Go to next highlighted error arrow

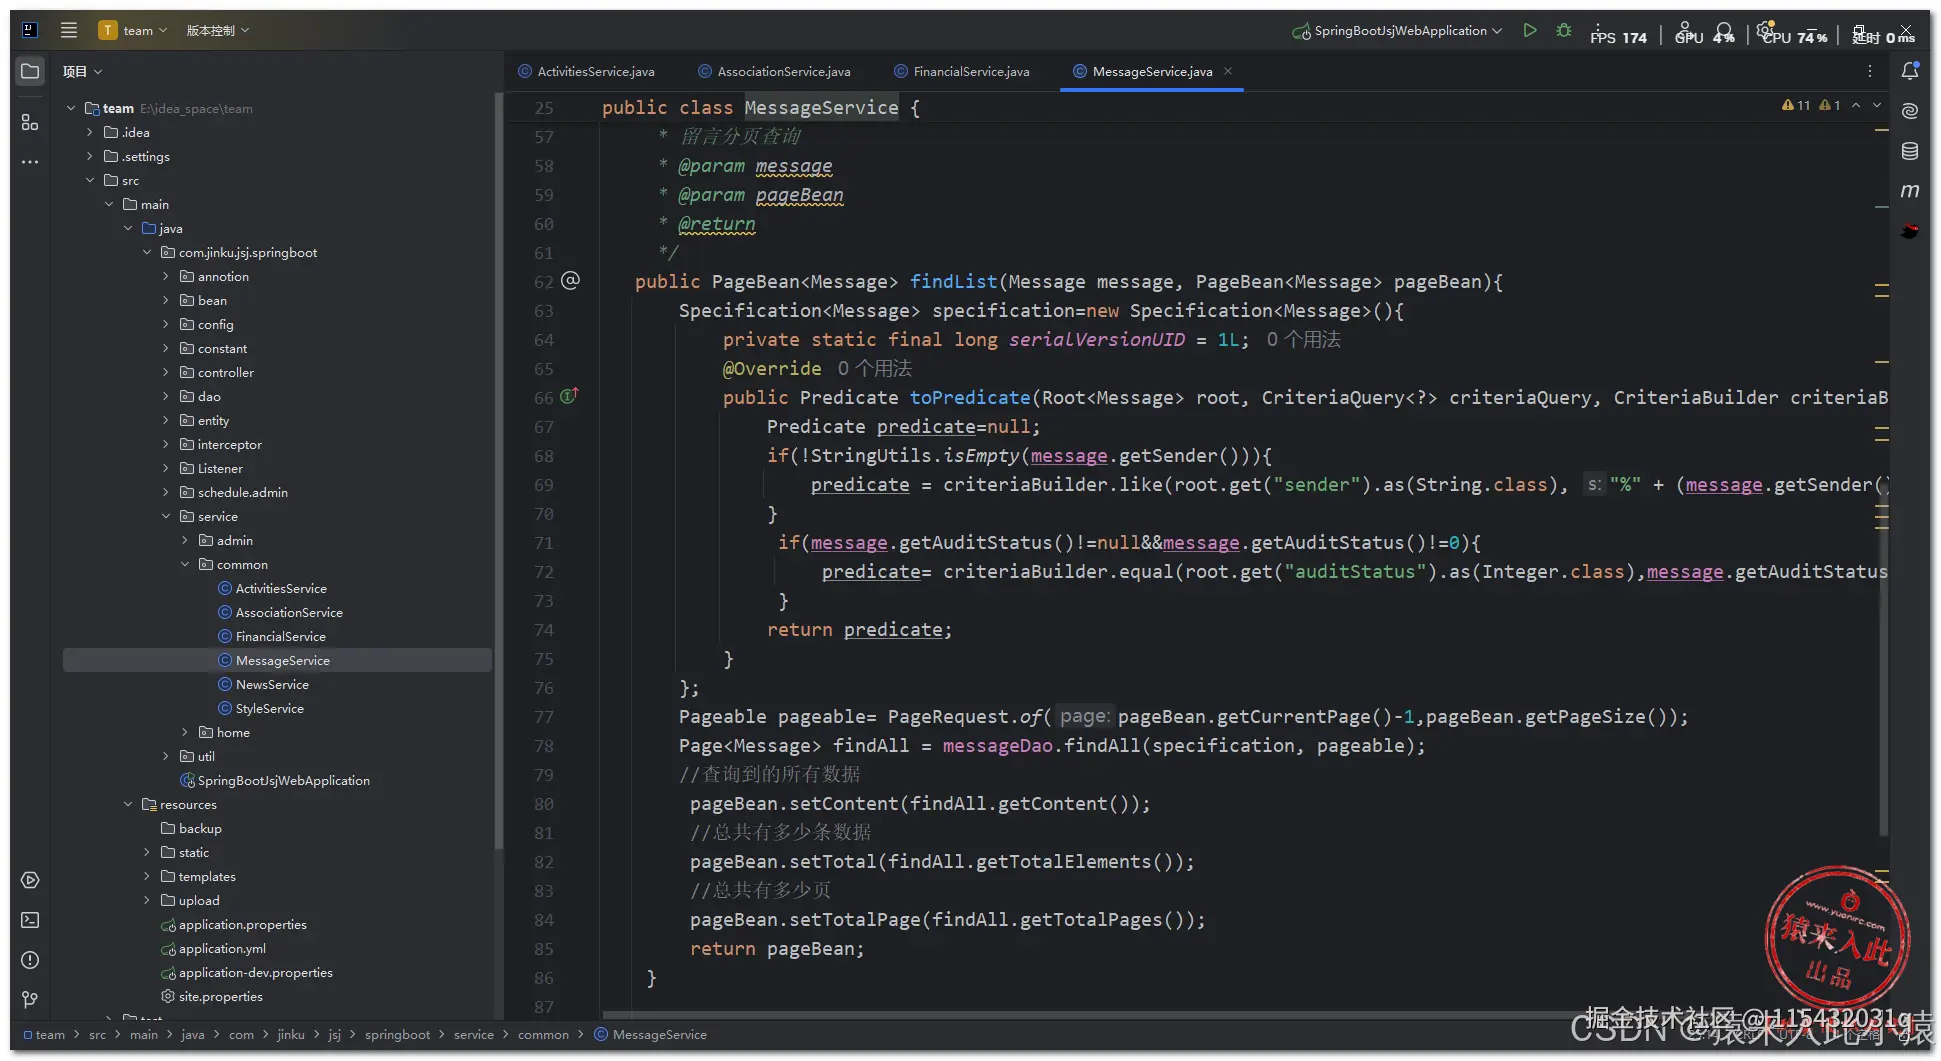1877,105
